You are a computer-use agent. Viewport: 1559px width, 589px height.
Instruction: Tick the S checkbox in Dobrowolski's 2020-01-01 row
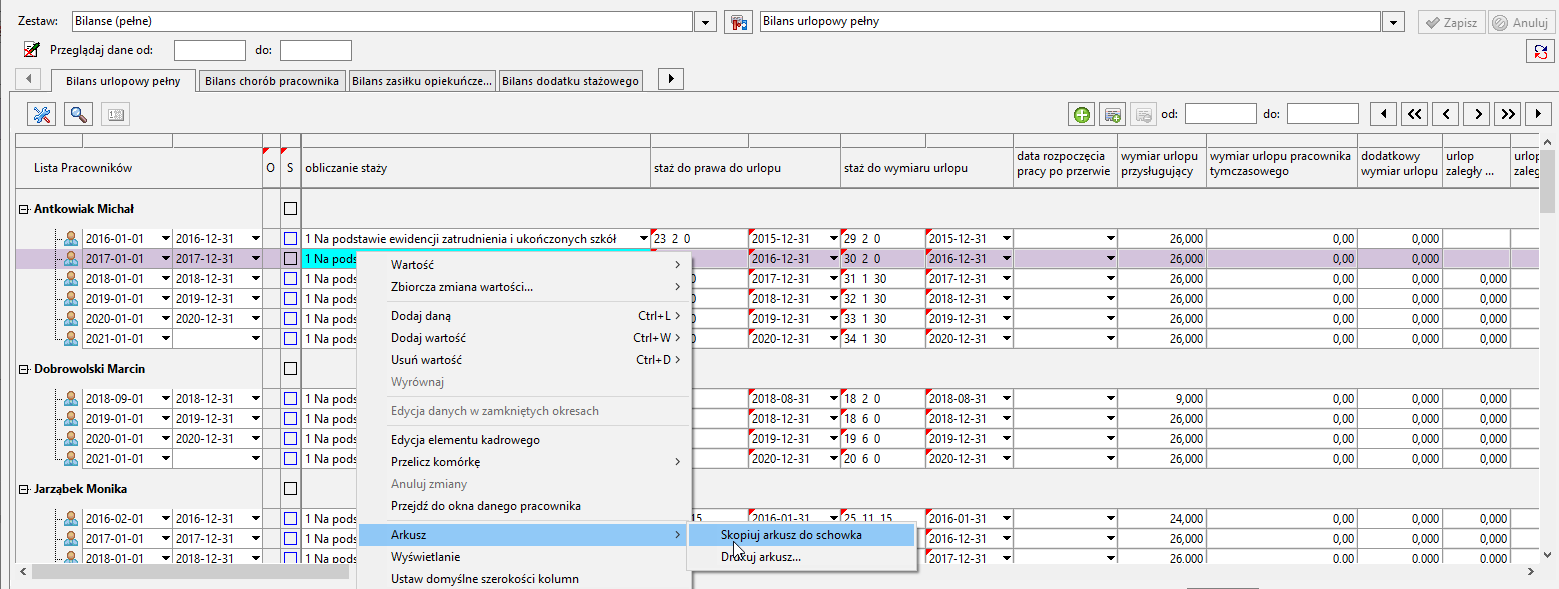(x=290, y=439)
